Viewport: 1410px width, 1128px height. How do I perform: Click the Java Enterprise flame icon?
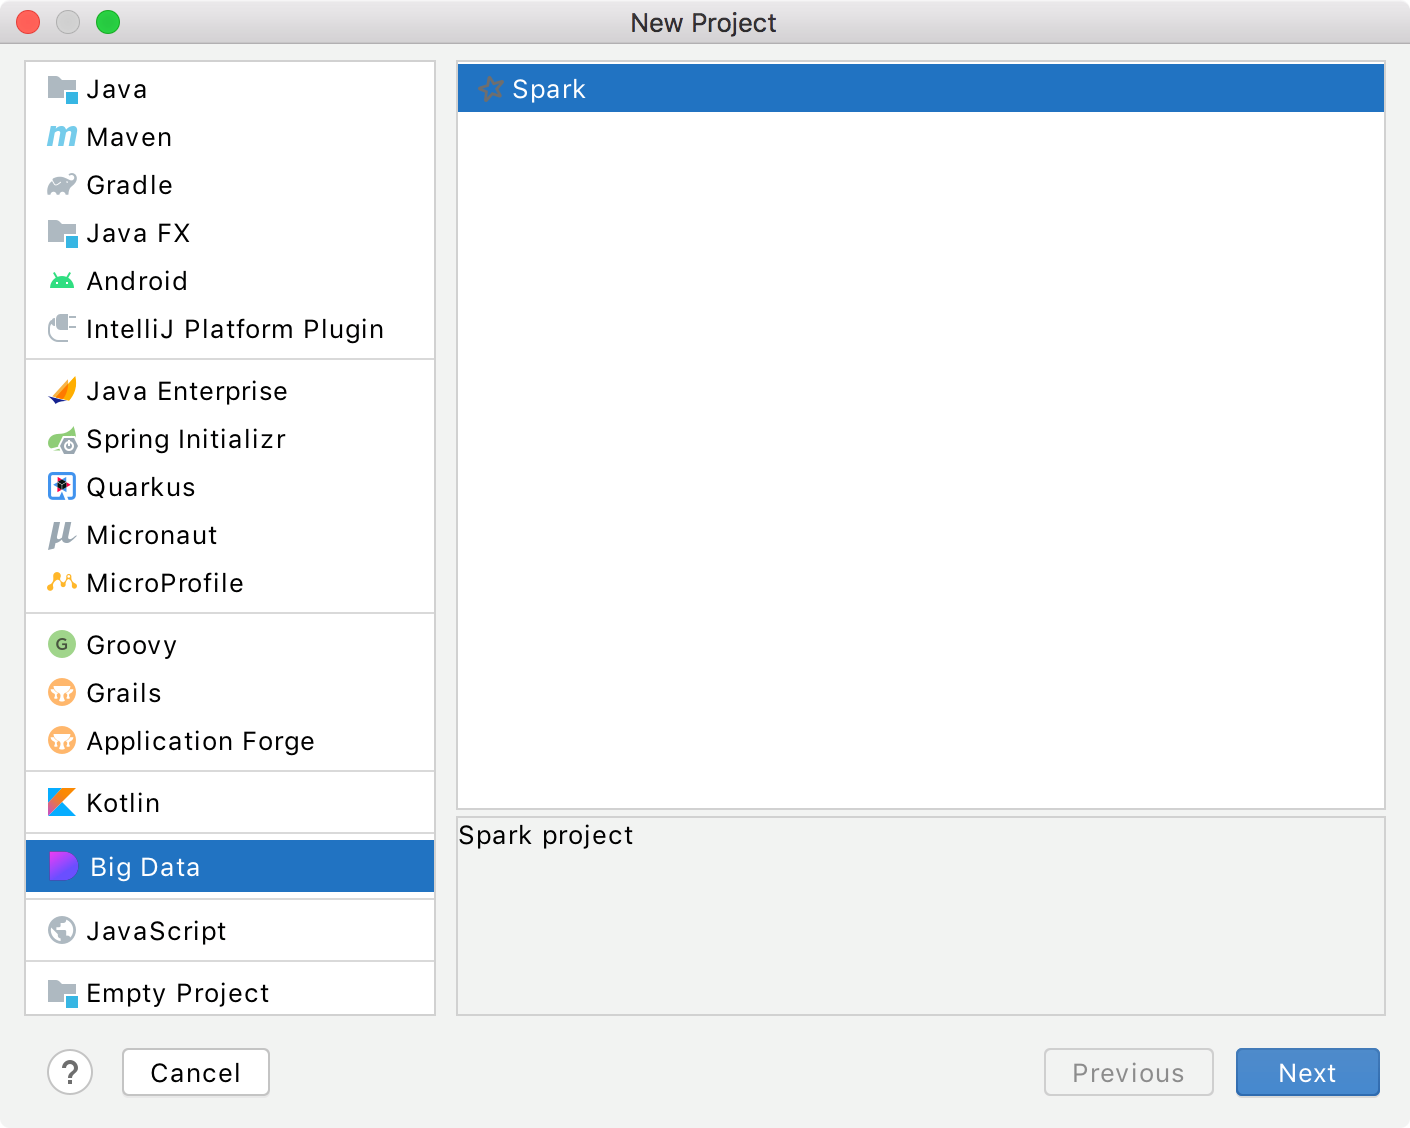[x=62, y=390]
